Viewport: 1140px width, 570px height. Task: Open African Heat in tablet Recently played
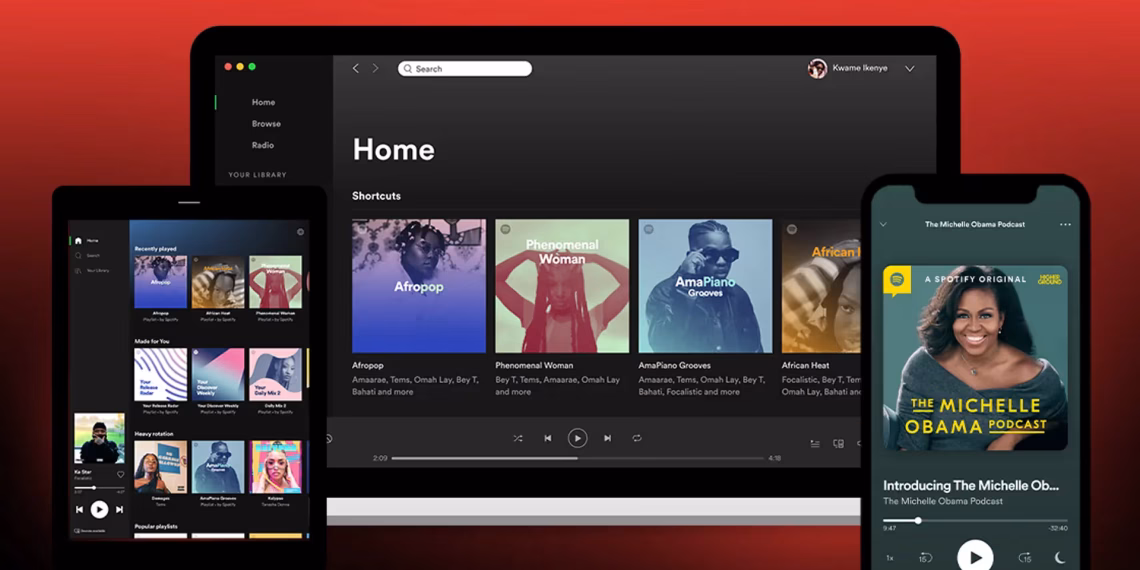click(218, 281)
